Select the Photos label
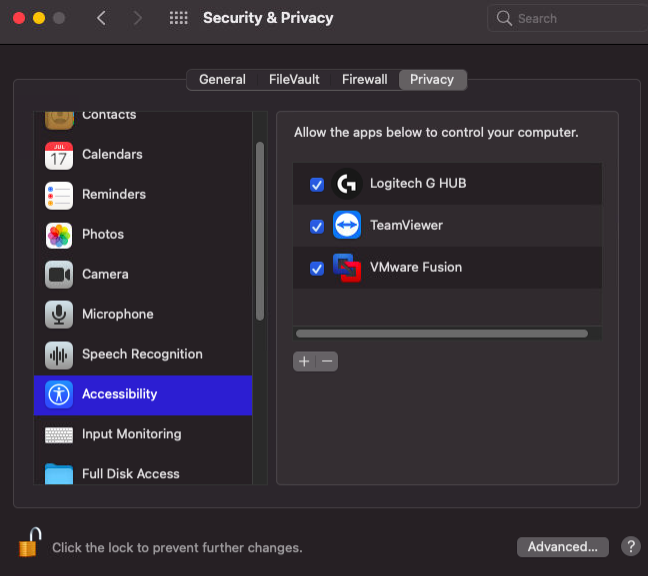The height and width of the screenshot is (576, 648). tap(103, 234)
